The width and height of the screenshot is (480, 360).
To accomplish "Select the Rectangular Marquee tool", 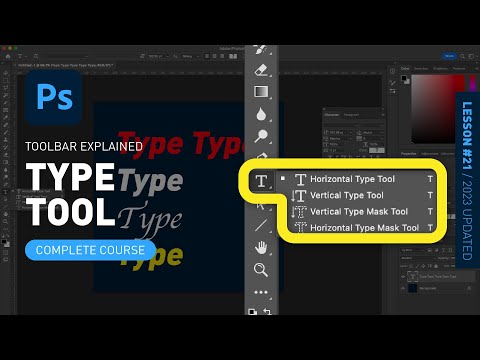I will 5,80.
